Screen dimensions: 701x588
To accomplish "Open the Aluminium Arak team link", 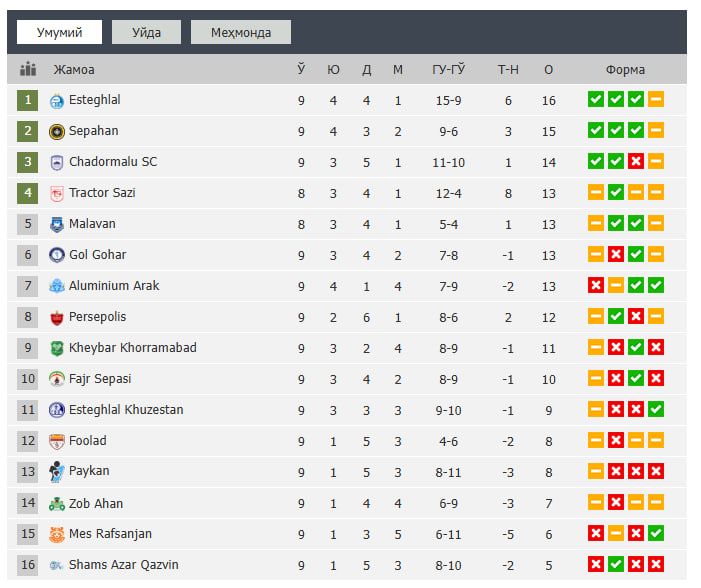I will (x=114, y=286).
